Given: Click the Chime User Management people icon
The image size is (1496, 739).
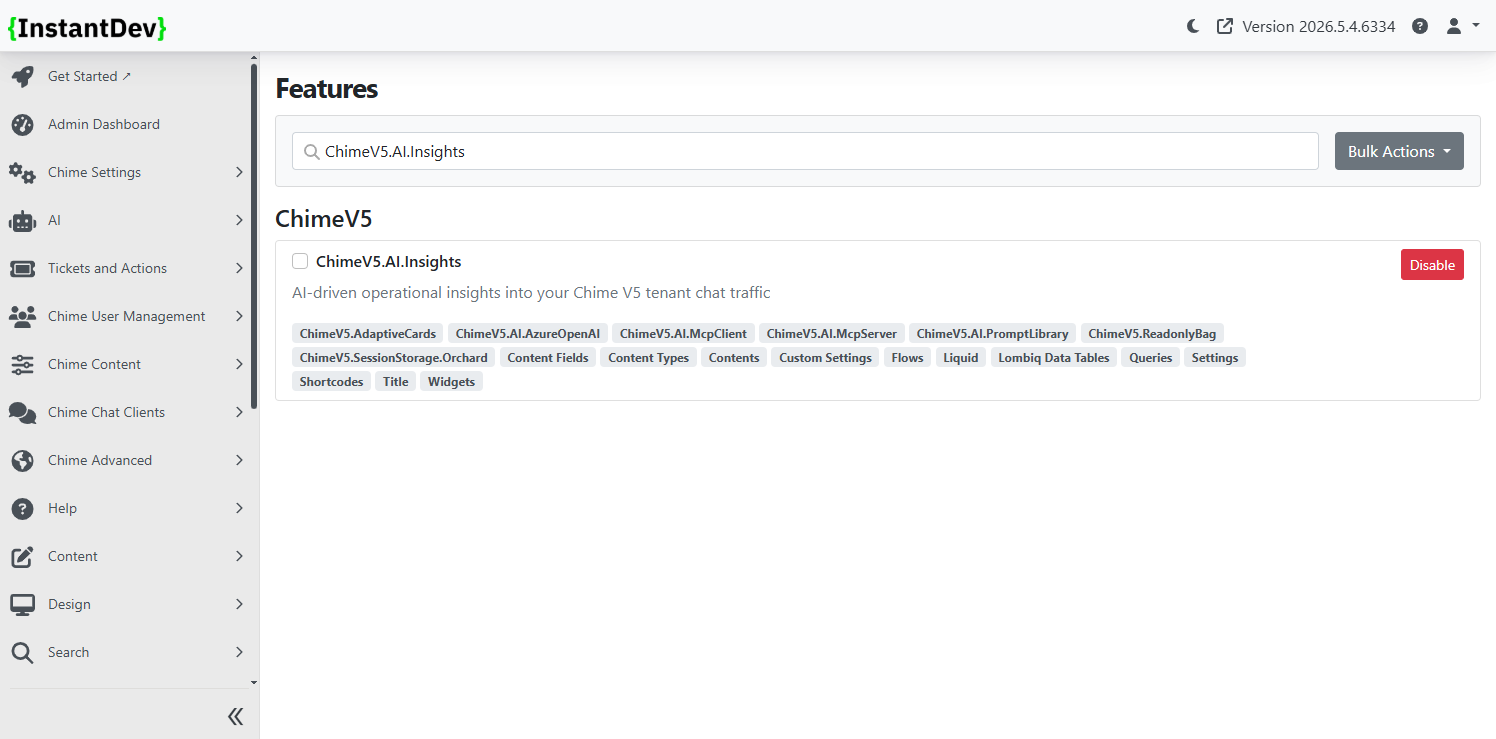Looking at the screenshot, I should coord(22,316).
